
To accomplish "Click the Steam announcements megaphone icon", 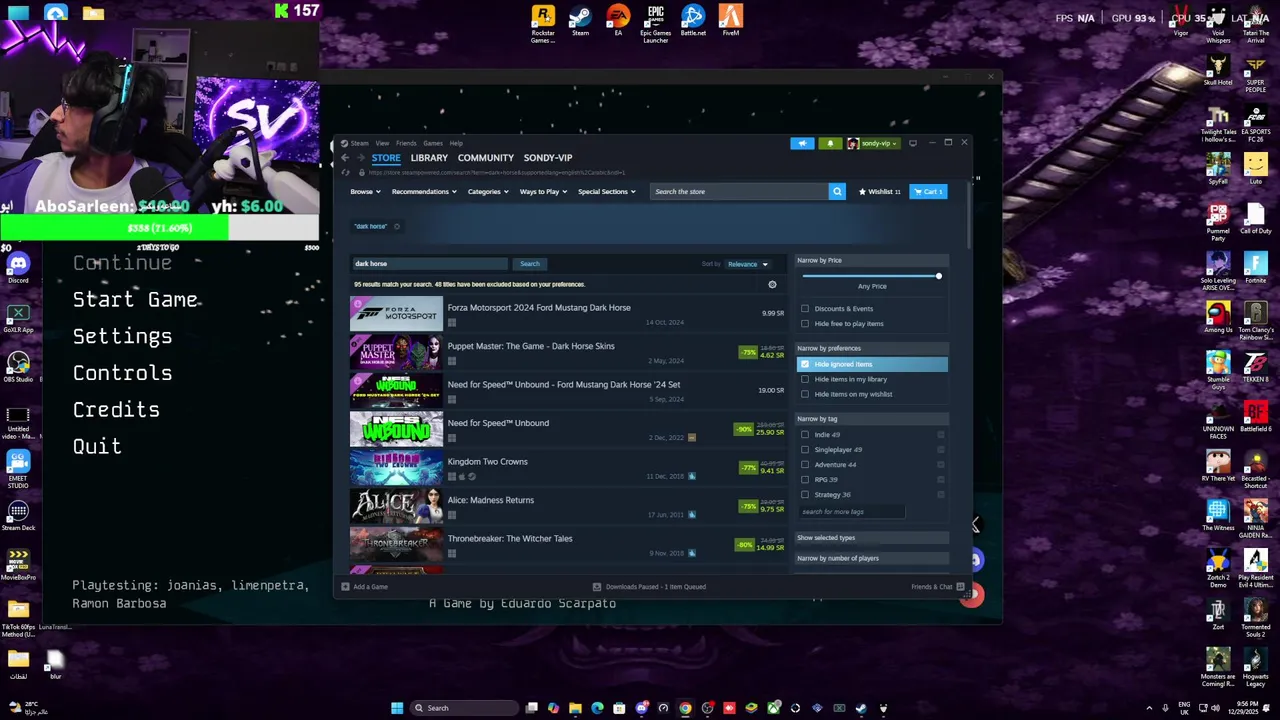I will (802, 143).
